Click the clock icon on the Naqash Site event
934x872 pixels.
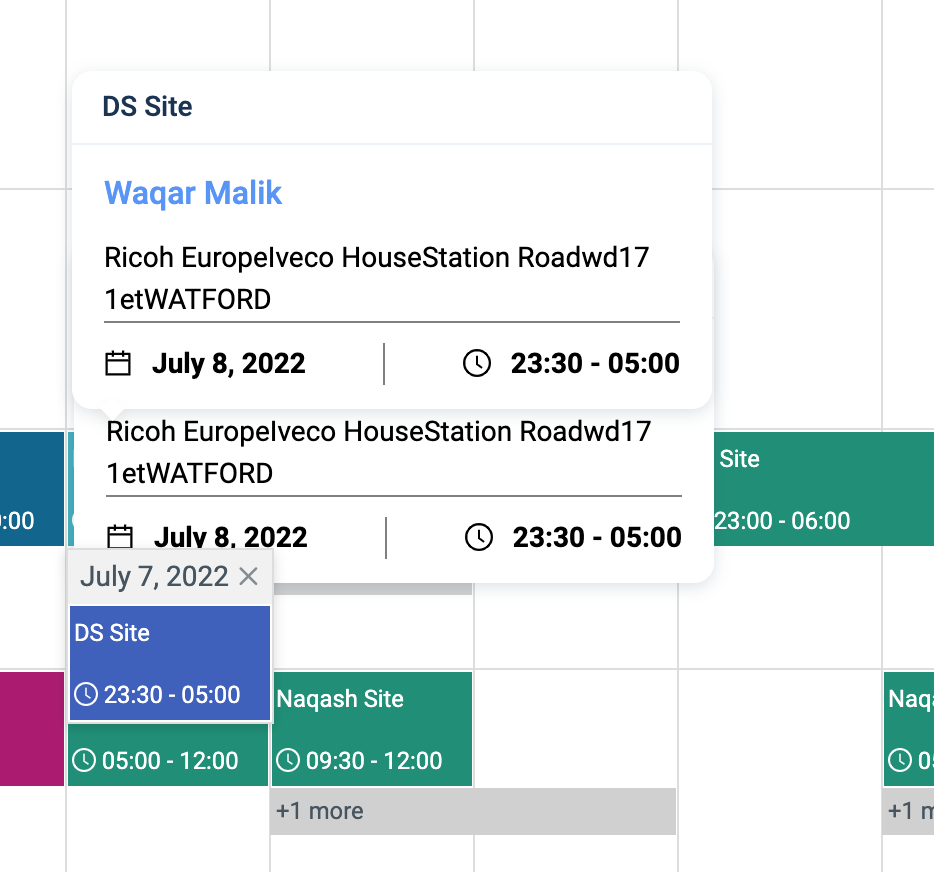pyautogui.click(x=288, y=760)
